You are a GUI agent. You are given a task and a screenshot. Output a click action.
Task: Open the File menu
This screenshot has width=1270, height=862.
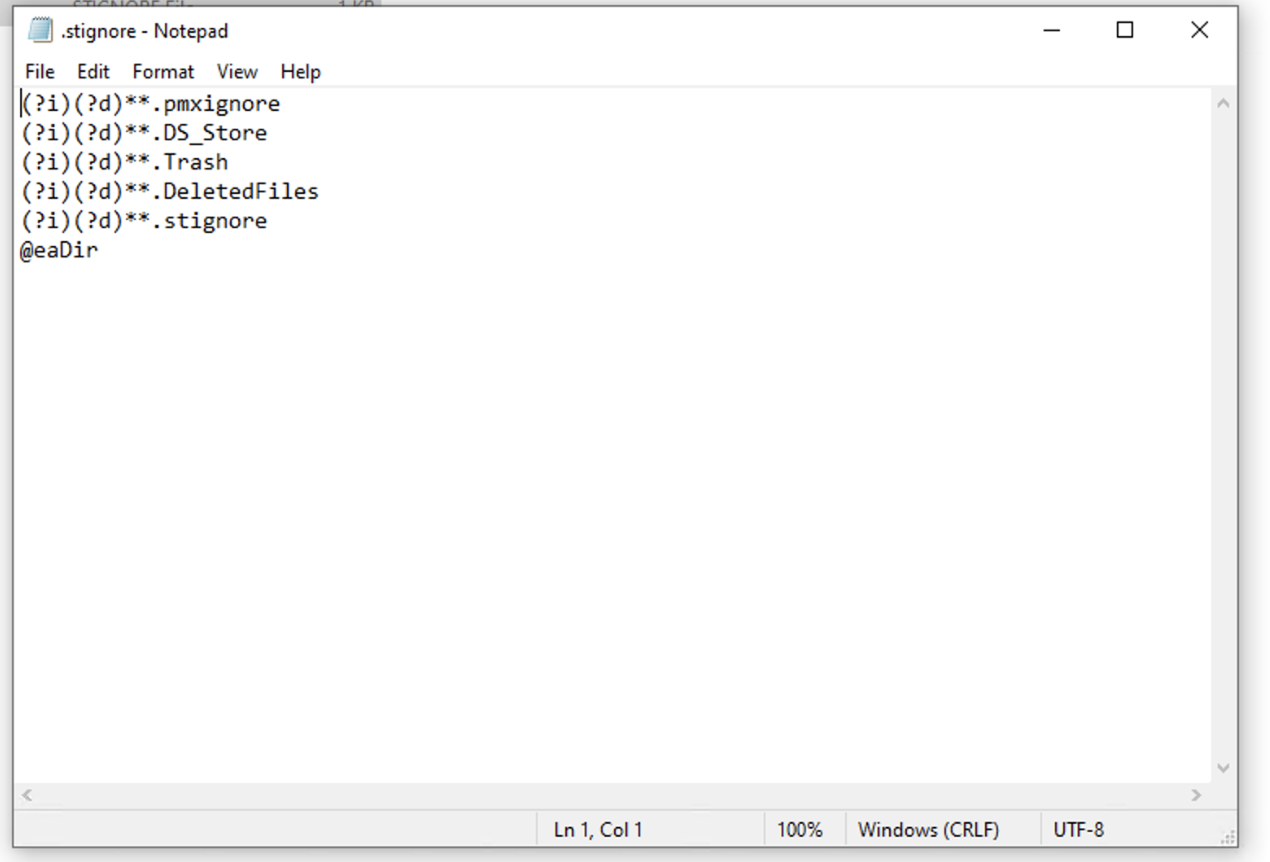(x=40, y=72)
